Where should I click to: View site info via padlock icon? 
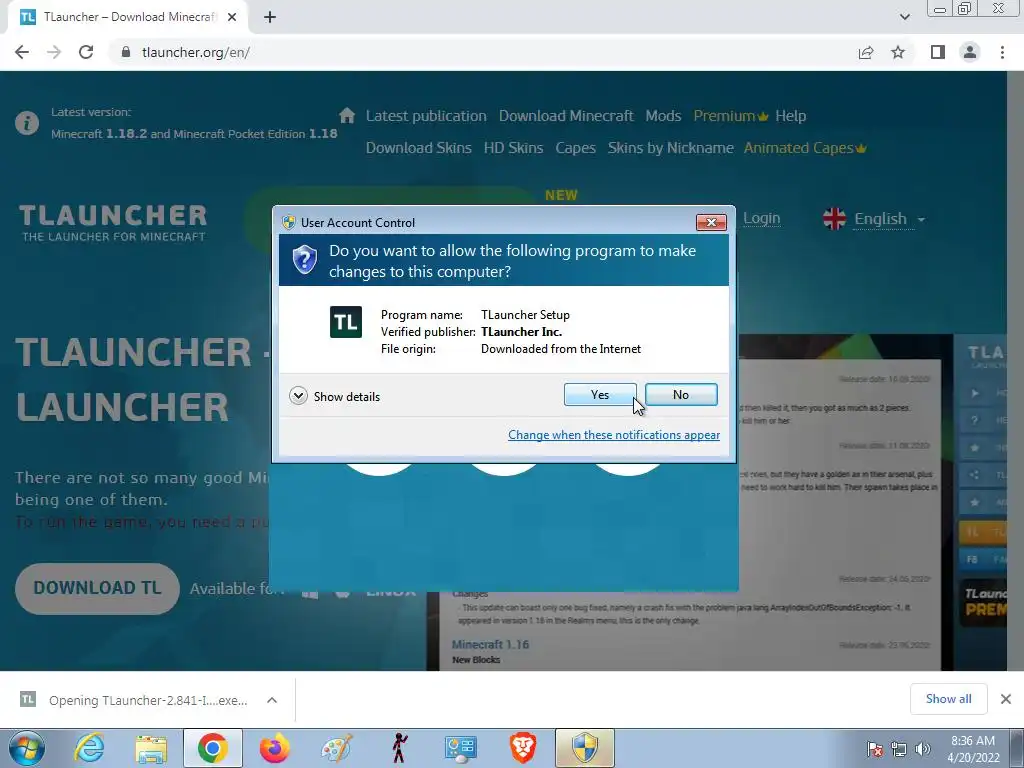(x=126, y=52)
